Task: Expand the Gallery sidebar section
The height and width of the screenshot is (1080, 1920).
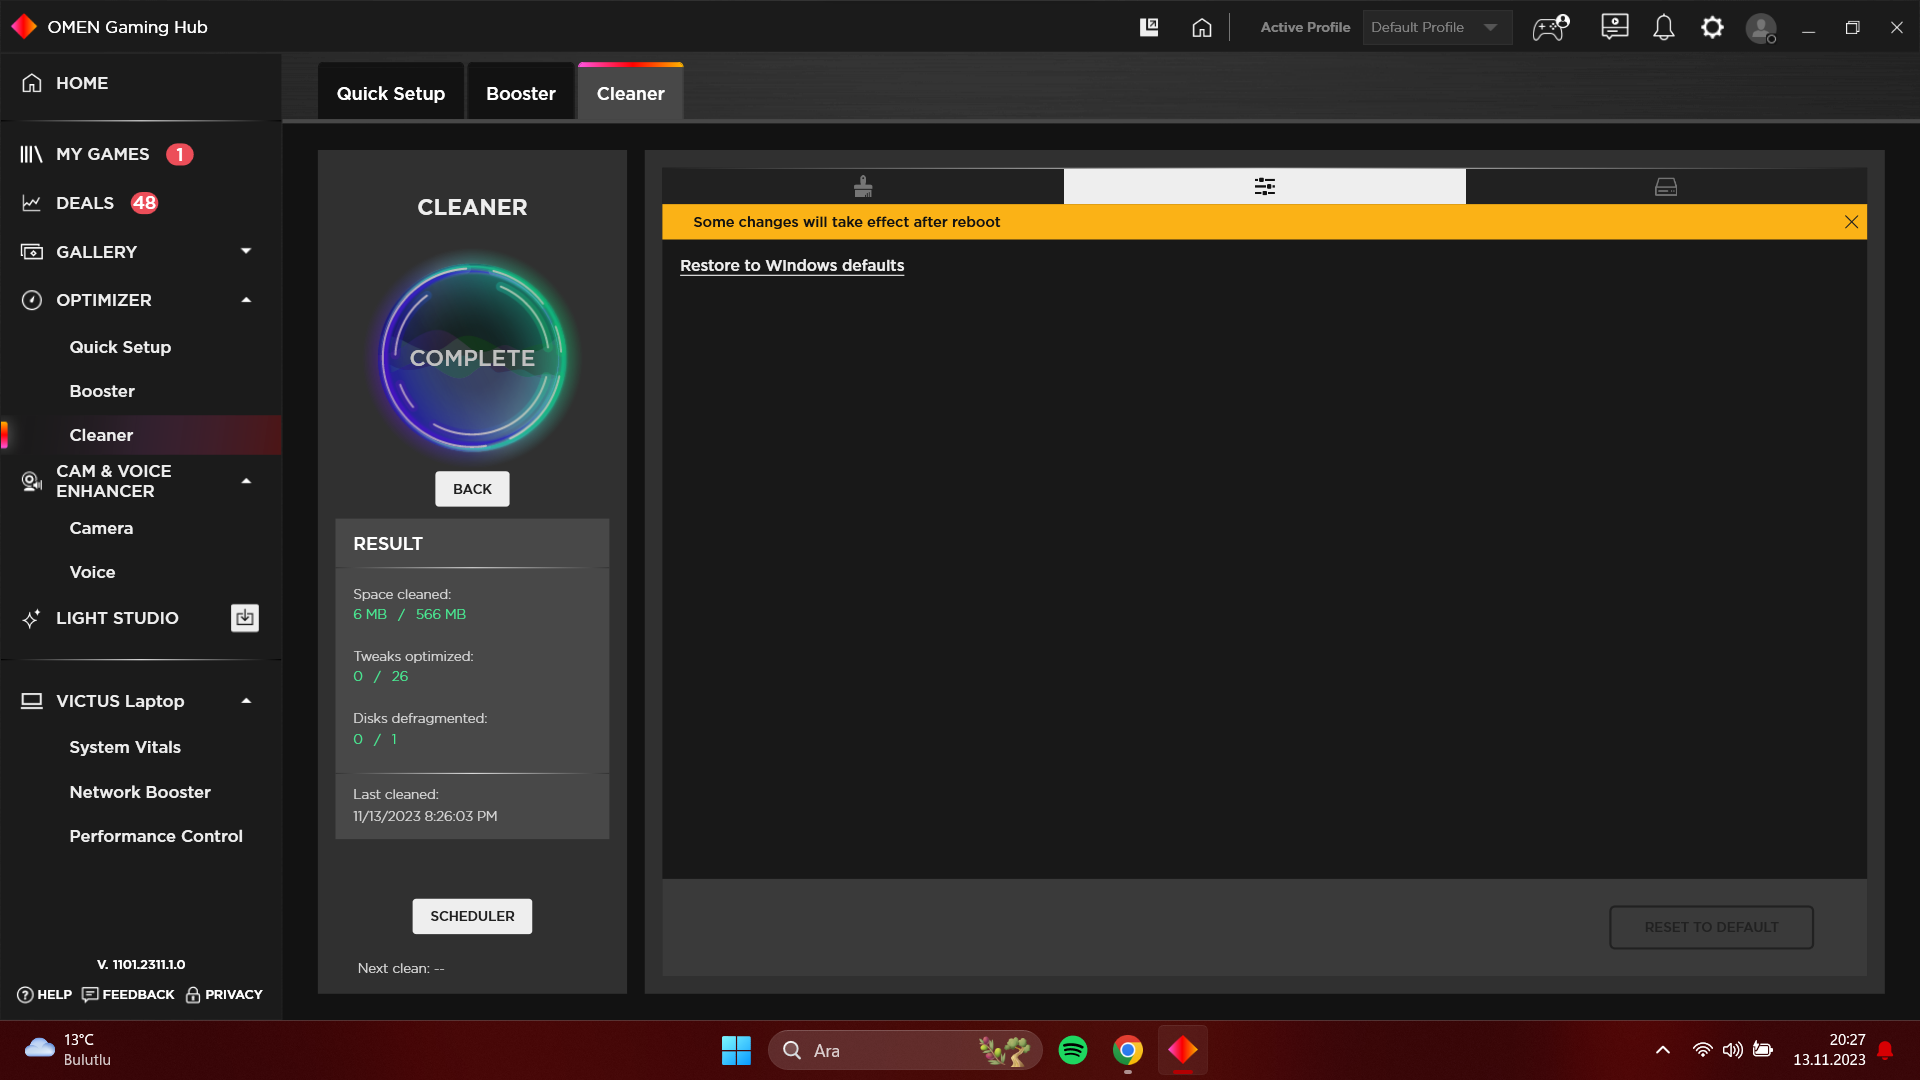Action: pyautogui.click(x=246, y=252)
